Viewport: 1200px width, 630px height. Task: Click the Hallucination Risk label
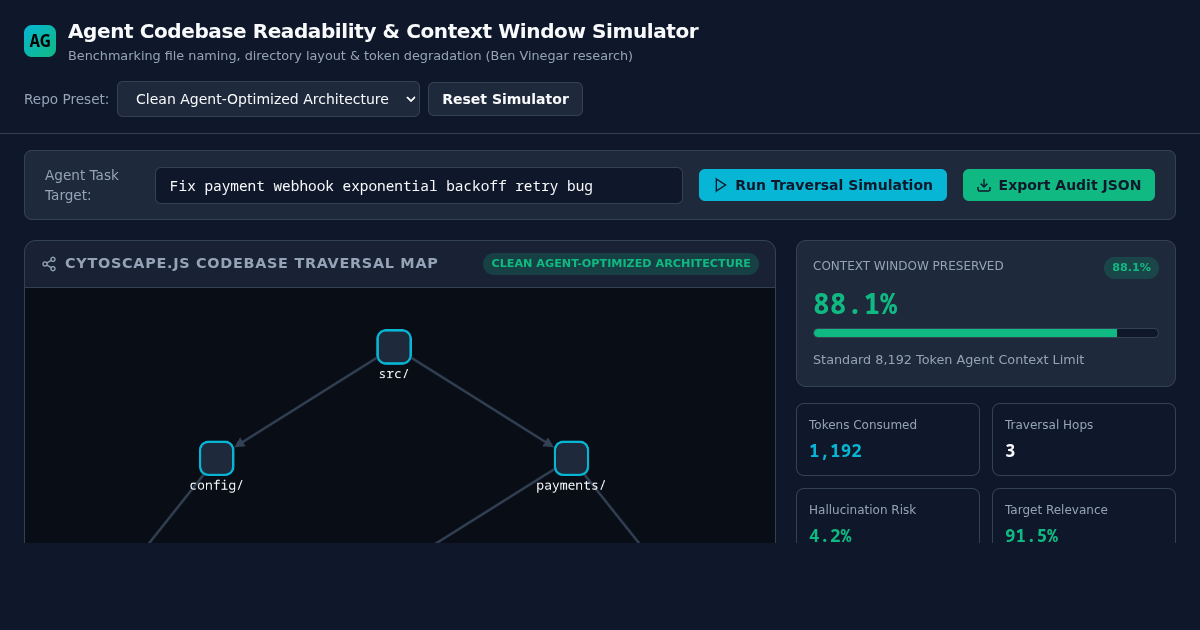click(x=862, y=510)
